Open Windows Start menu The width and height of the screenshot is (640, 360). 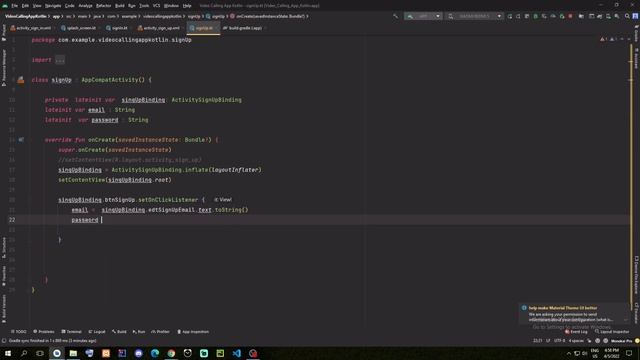click(8, 353)
